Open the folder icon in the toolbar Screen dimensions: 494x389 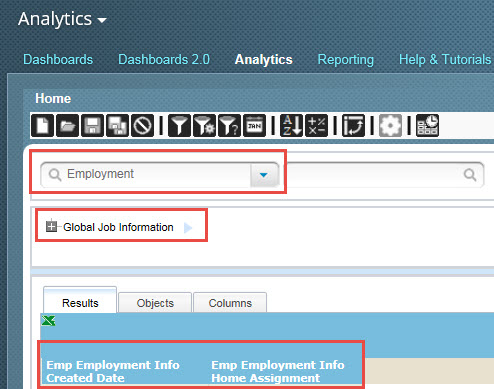click(x=68, y=126)
